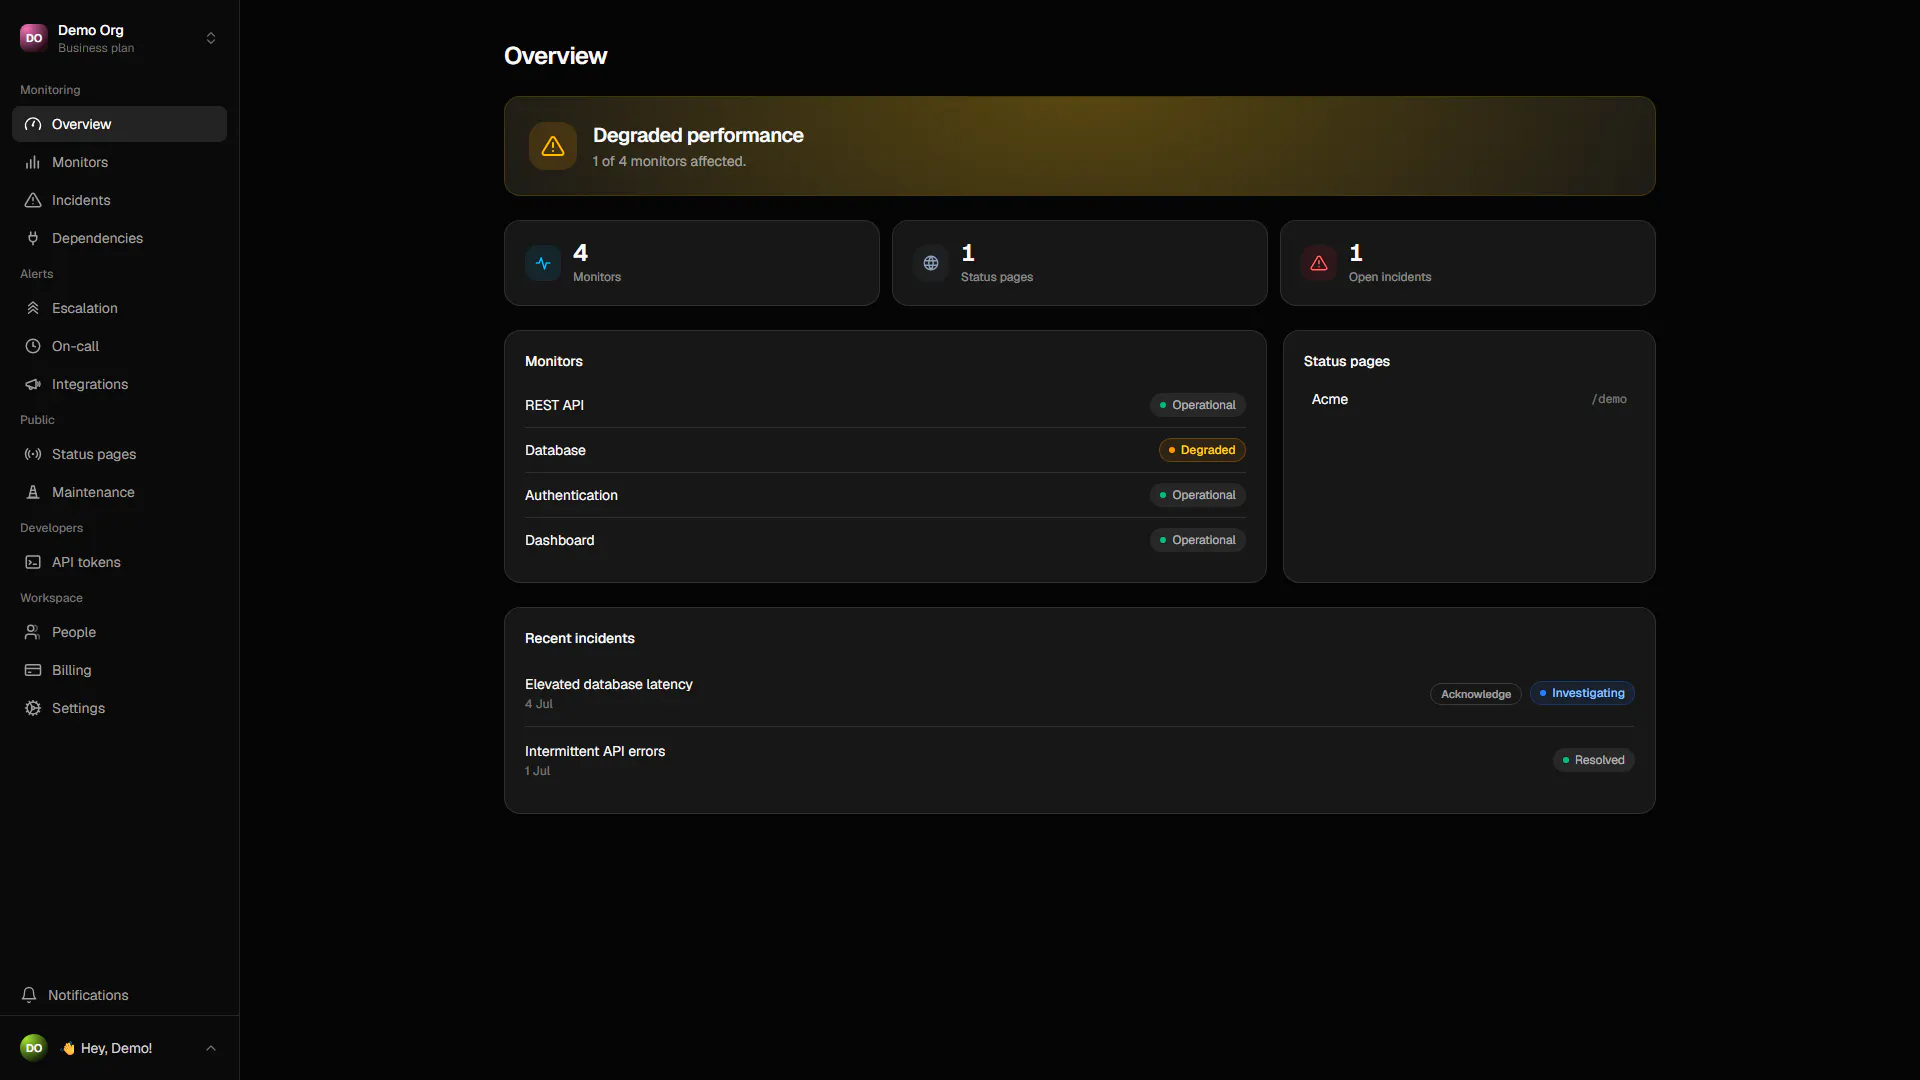Click the Investigating status badge

(1582, 693)
